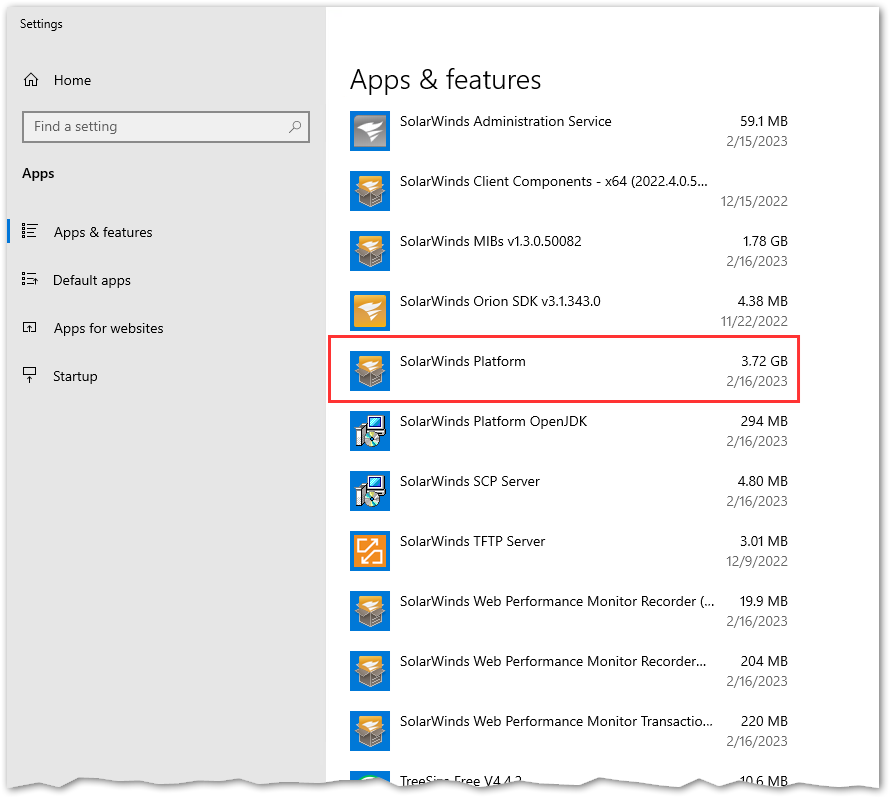Click the Apps section label in sidebar
This screenshot has height=799, width=890.
click(x=38, y=174)
